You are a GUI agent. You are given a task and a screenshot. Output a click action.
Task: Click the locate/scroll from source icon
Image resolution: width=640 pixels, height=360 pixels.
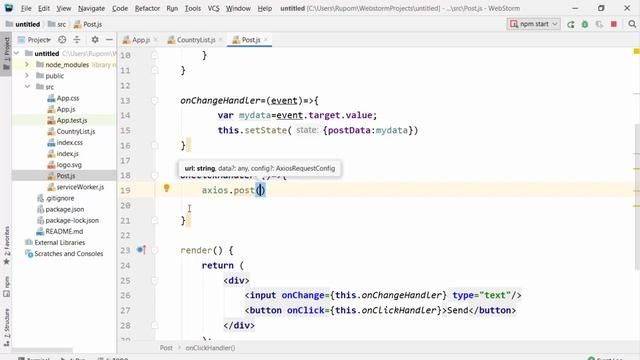[62, 40]
